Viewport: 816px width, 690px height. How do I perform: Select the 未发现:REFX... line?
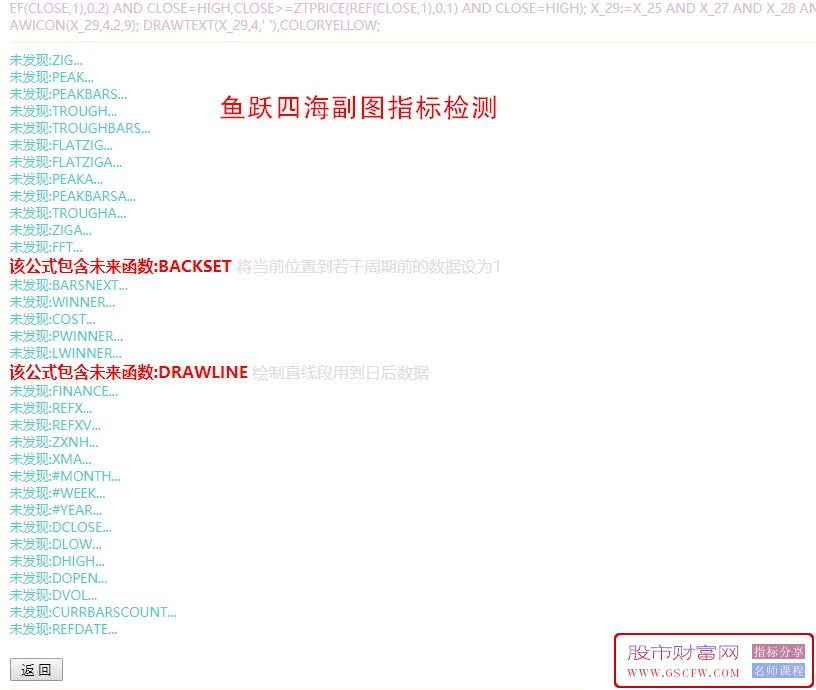50,408
